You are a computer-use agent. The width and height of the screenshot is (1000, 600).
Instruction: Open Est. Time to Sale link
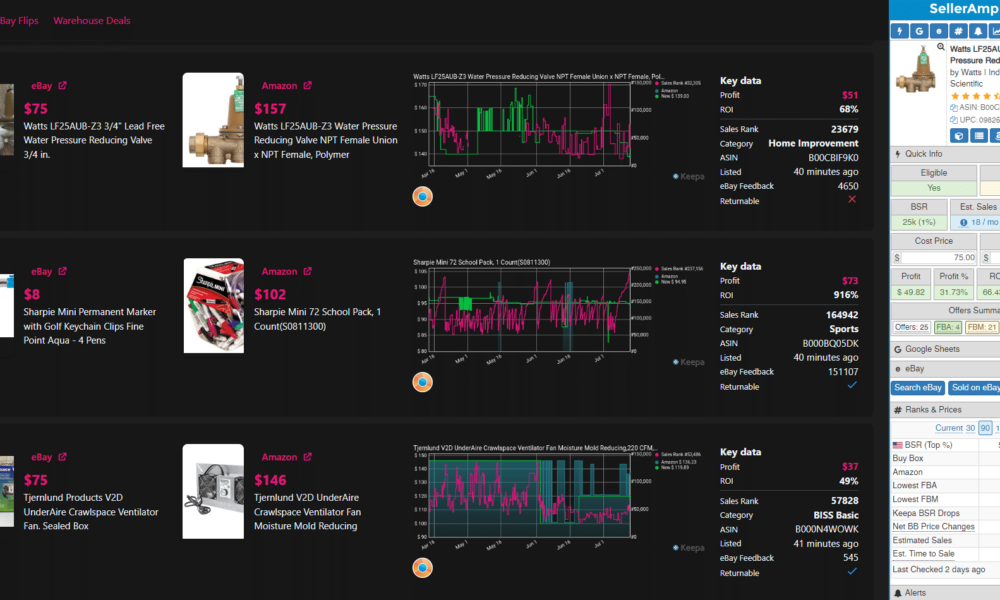(x=923, y=553)
